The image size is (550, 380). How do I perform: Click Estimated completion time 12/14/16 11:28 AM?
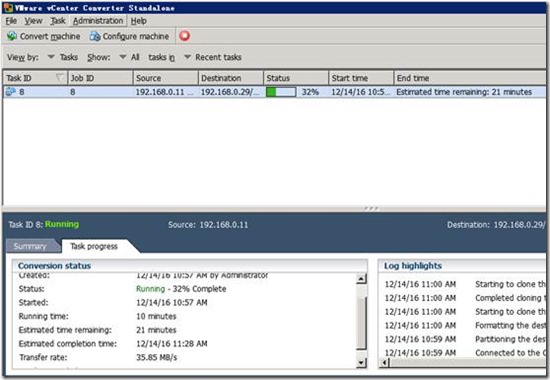coord(172,344)
